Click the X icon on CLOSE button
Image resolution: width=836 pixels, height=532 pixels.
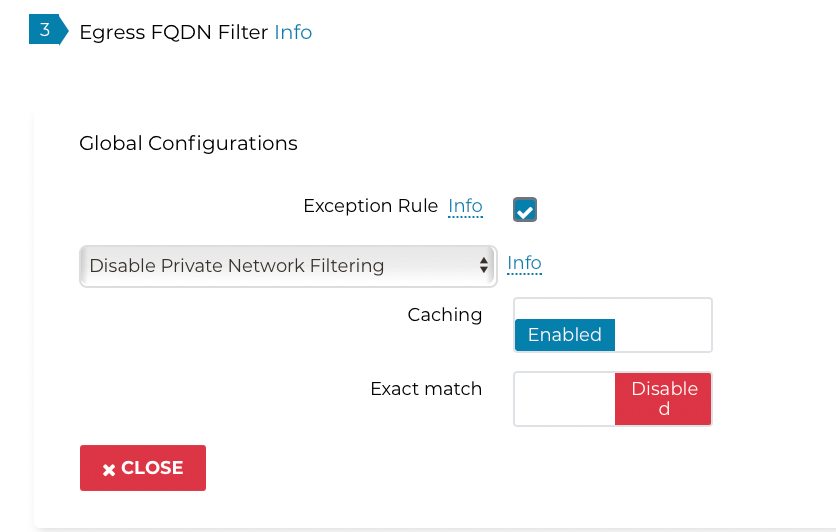[109, 469]
